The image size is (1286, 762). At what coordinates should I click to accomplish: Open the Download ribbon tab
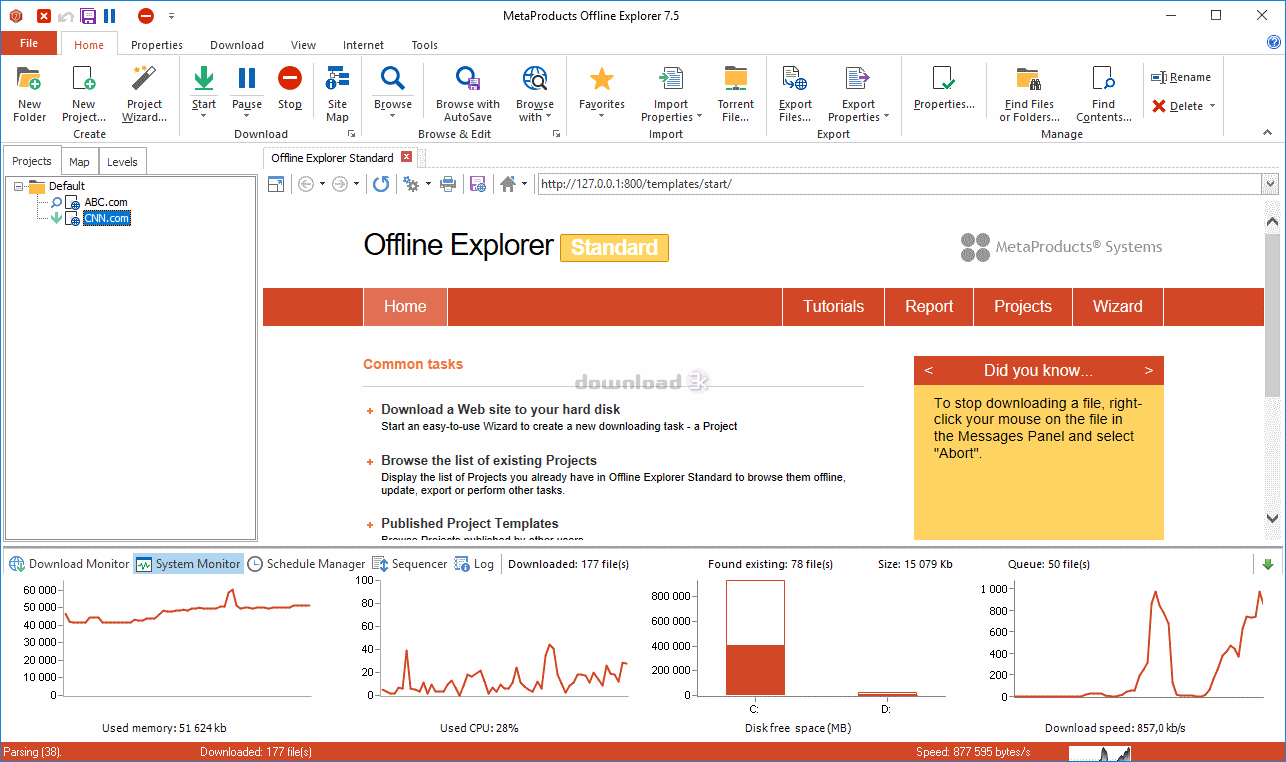(237, 45)
